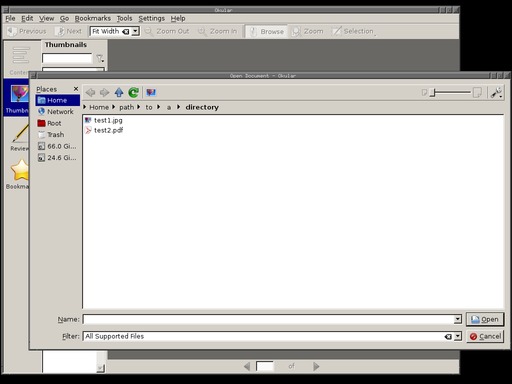Select Trash in the Places panel
The image size is (512, 384).
click(58, 135)
